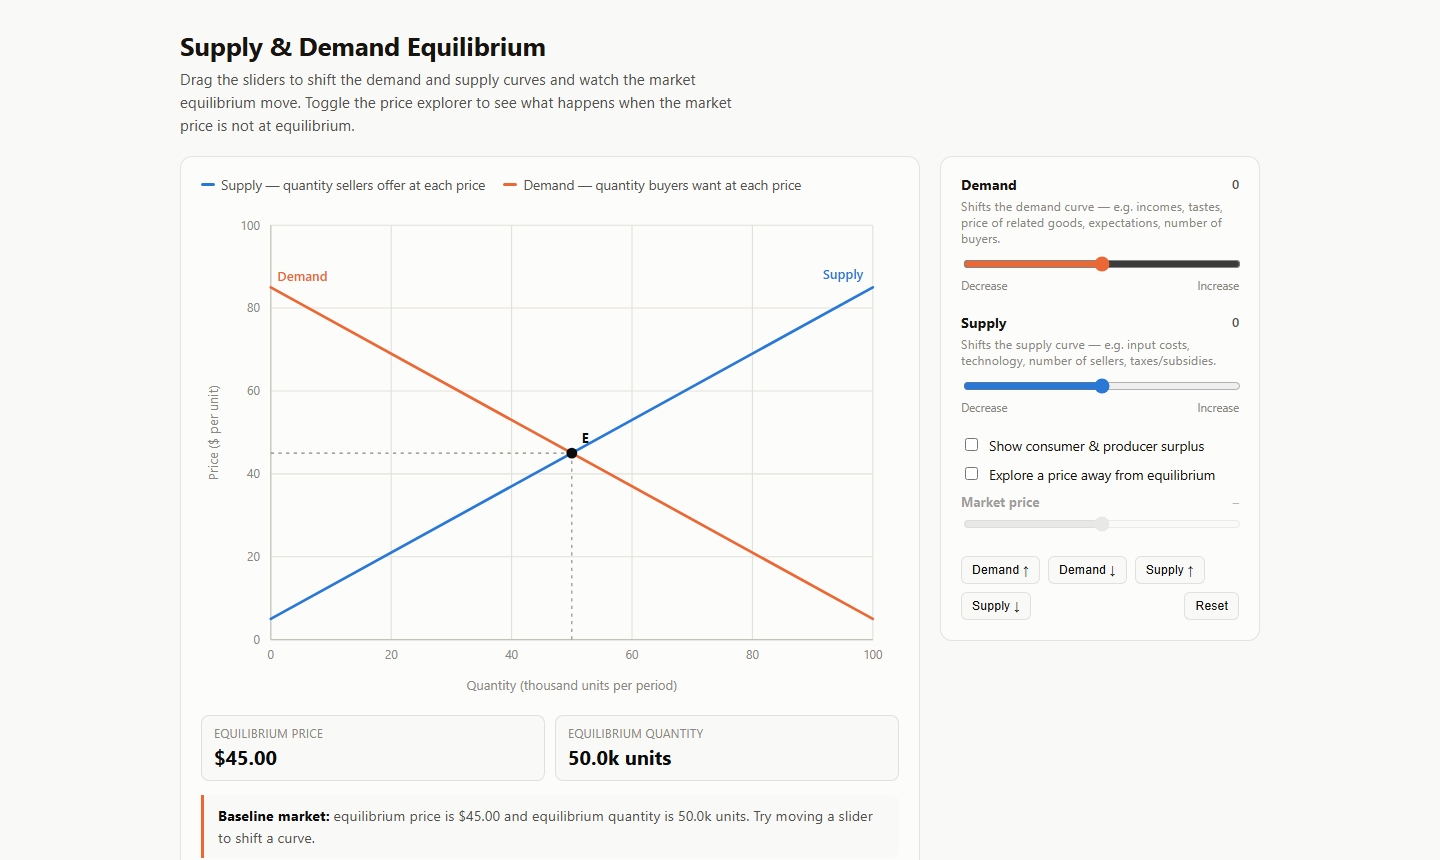Screen dimensions: 1440x860
Task: Click the blue Supply curve label on chart
Action: click(843, 275)
